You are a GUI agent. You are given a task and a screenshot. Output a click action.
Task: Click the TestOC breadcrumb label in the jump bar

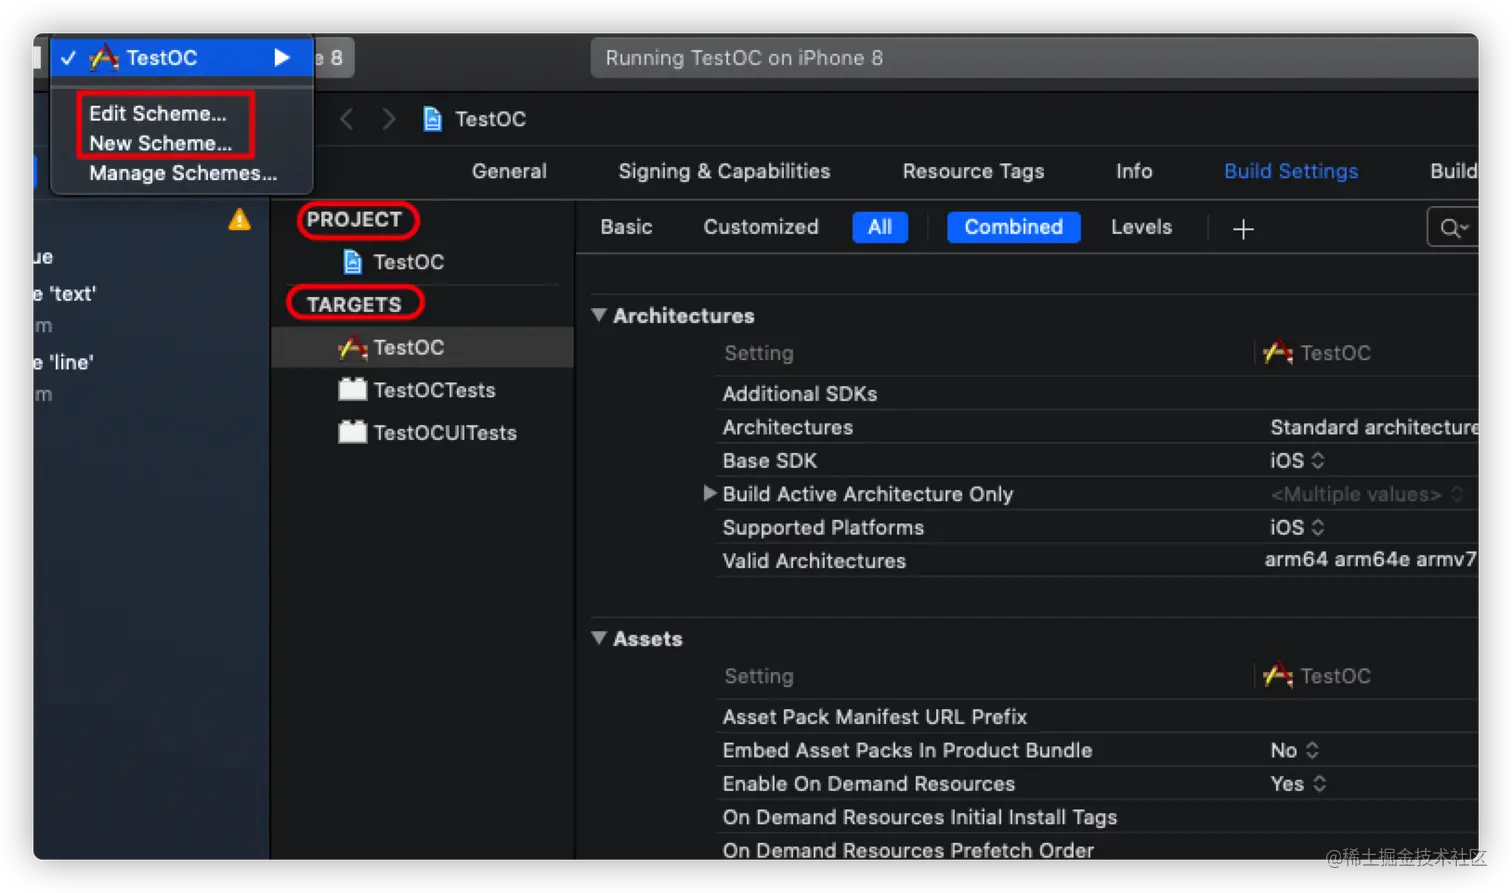pos(490,119)
